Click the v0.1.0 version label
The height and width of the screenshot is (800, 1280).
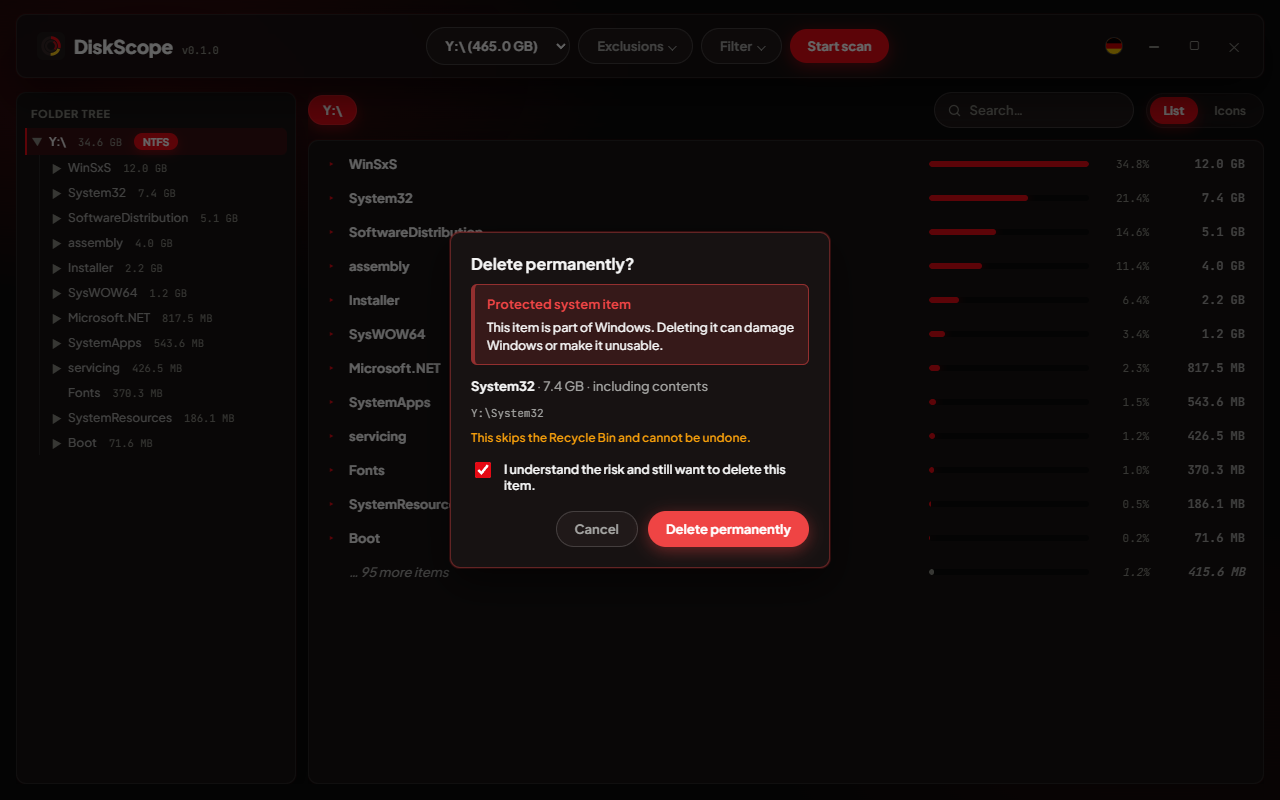pos(200,50)
